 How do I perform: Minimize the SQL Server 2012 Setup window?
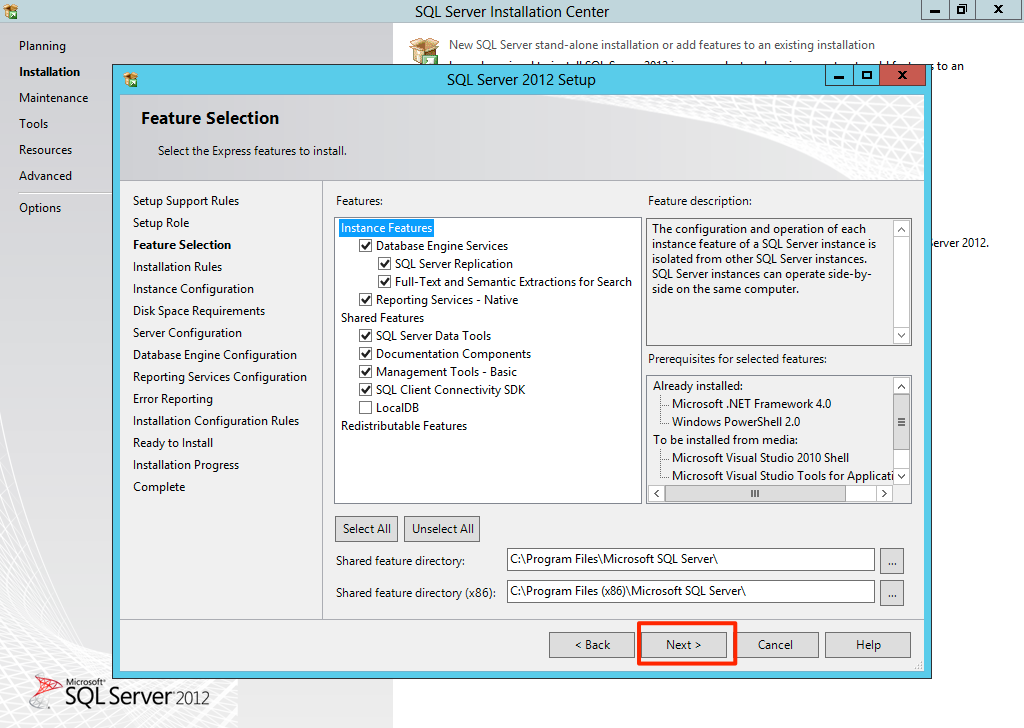[x=839, y=76]
